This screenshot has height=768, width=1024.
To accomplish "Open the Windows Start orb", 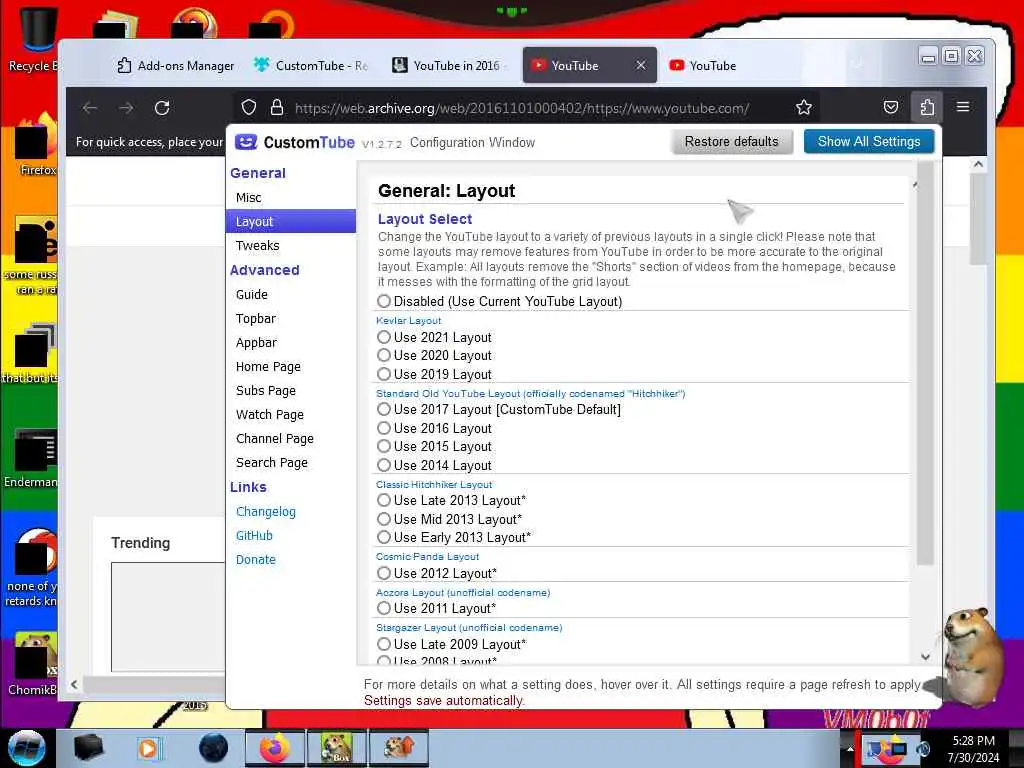I will (x=26, y=748).
